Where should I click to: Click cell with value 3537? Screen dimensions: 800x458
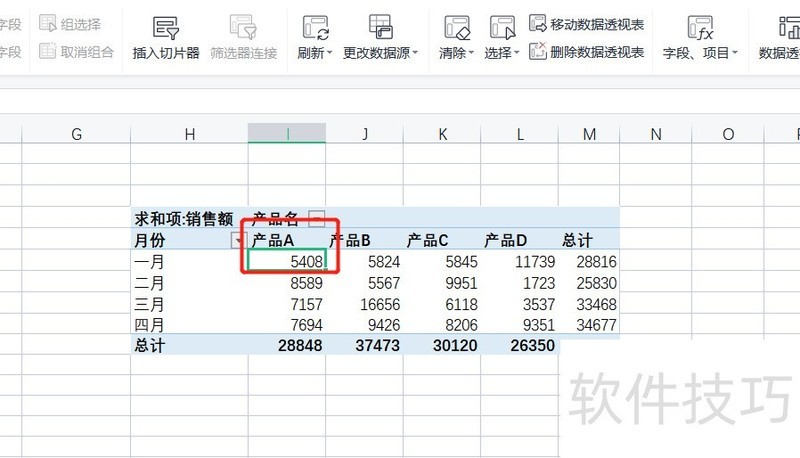(x=519, y=304)
